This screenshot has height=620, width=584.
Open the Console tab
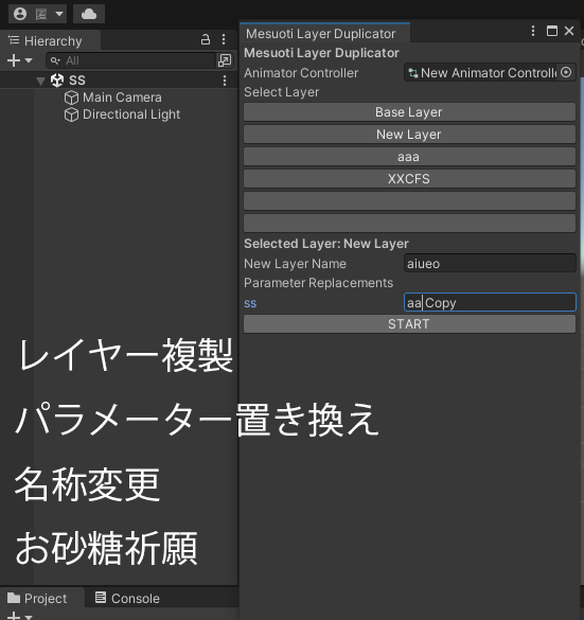coord(127,598)
